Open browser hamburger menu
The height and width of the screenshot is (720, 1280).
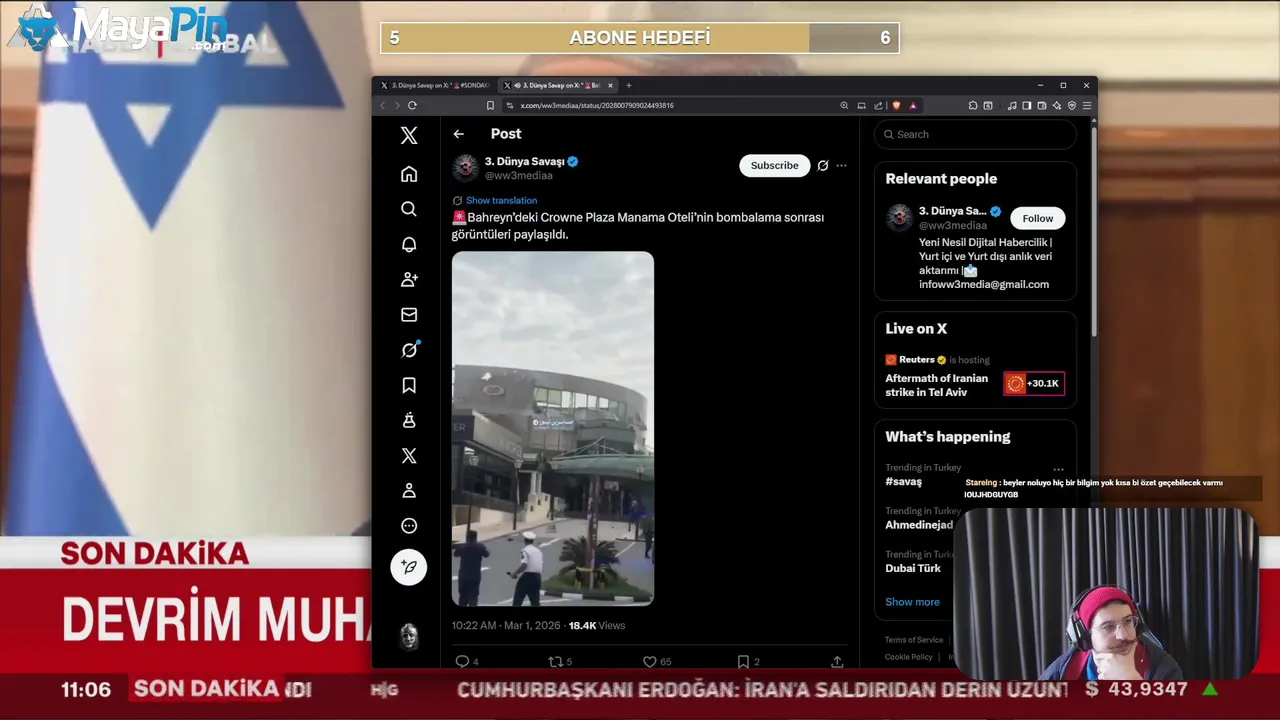[1087, 105]
